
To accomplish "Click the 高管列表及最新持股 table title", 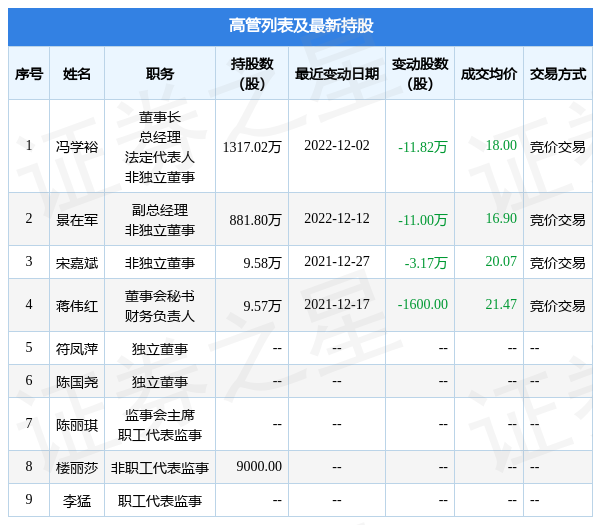I will click(301, 26).
